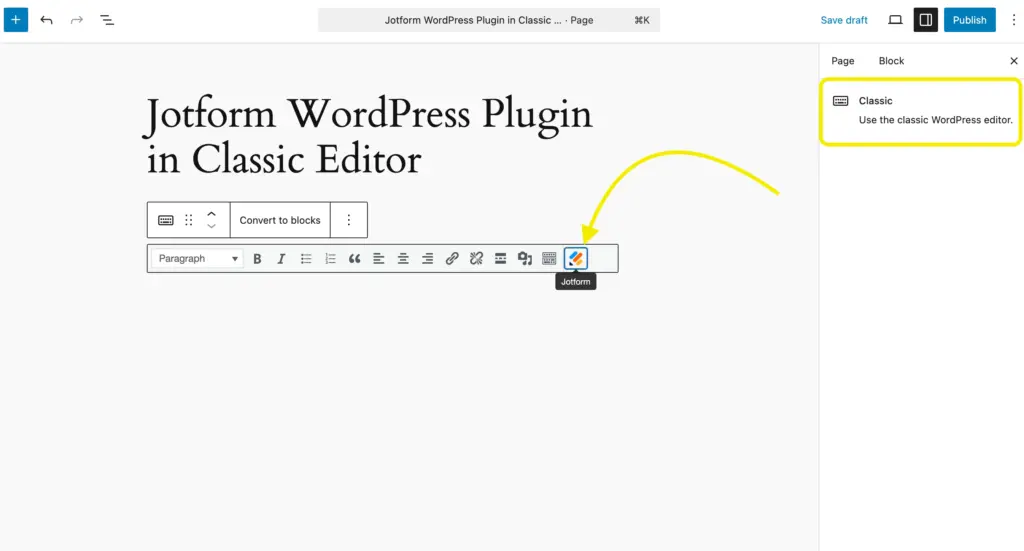Click the page title heading
1024x551 pixels.
[x=369, y=136]
